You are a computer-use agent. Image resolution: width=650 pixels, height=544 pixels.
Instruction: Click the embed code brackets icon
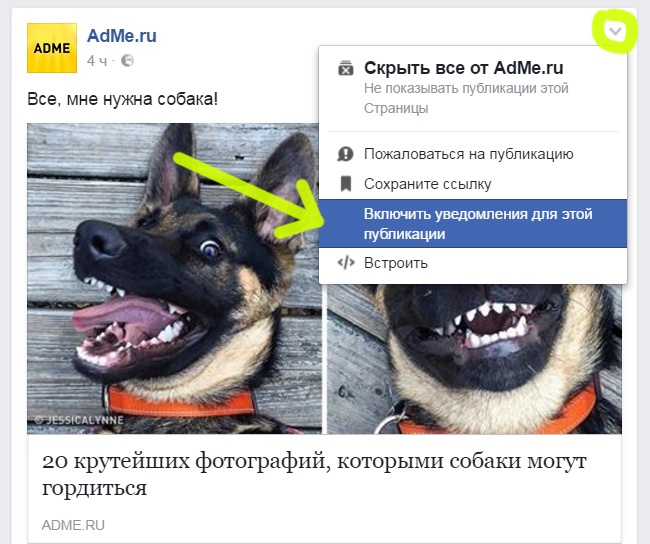click(x=346, y=262)
